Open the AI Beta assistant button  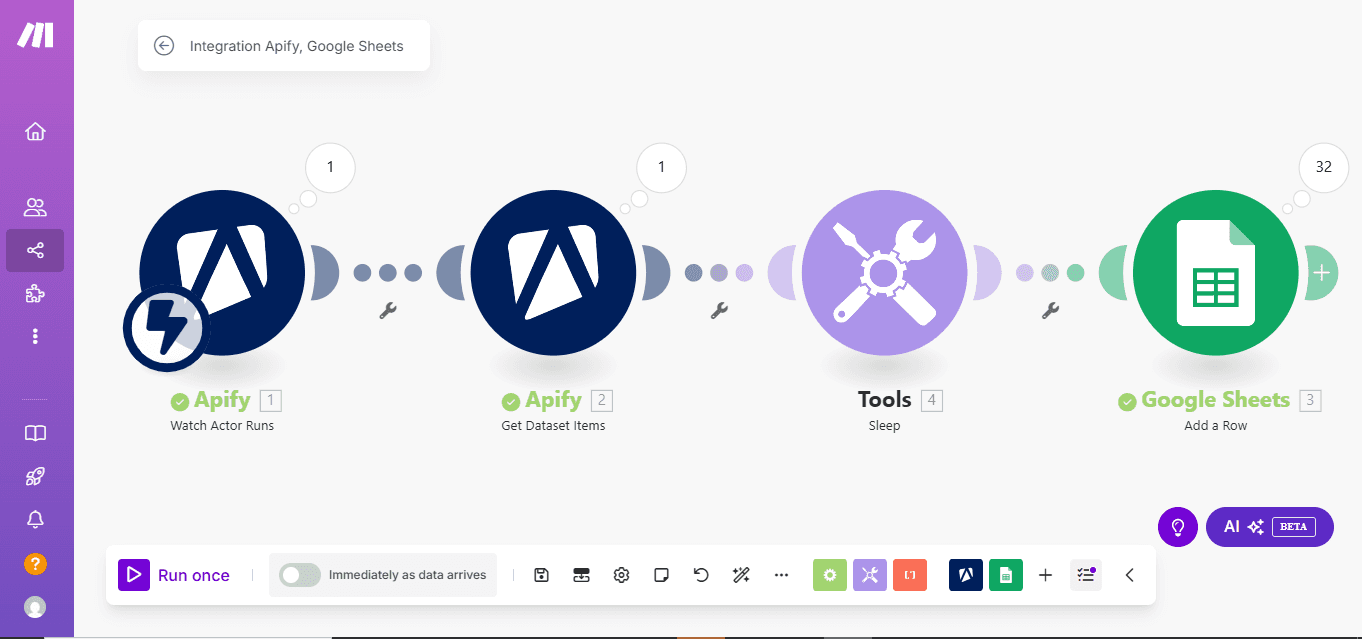[1270, 527]
